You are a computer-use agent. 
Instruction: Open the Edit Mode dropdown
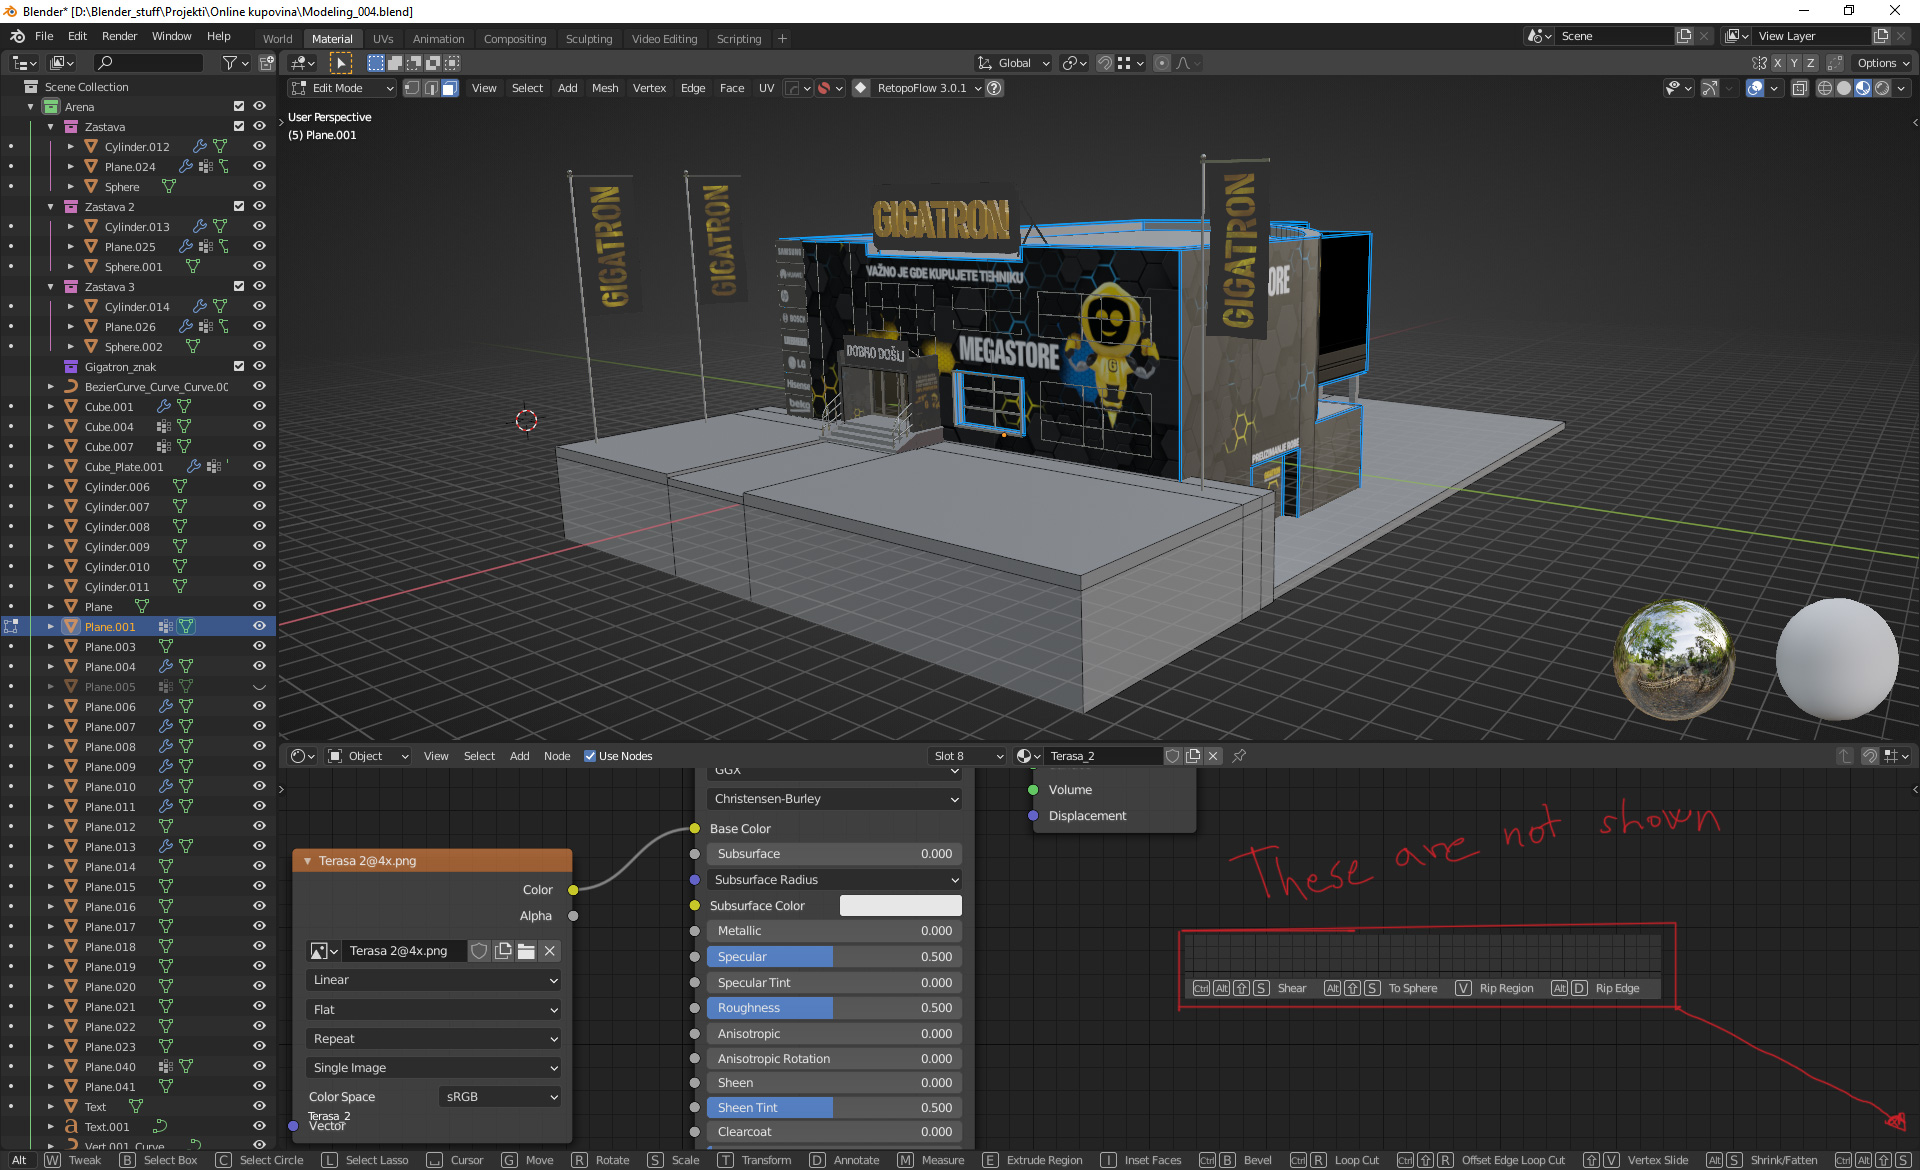coord(343,88)
